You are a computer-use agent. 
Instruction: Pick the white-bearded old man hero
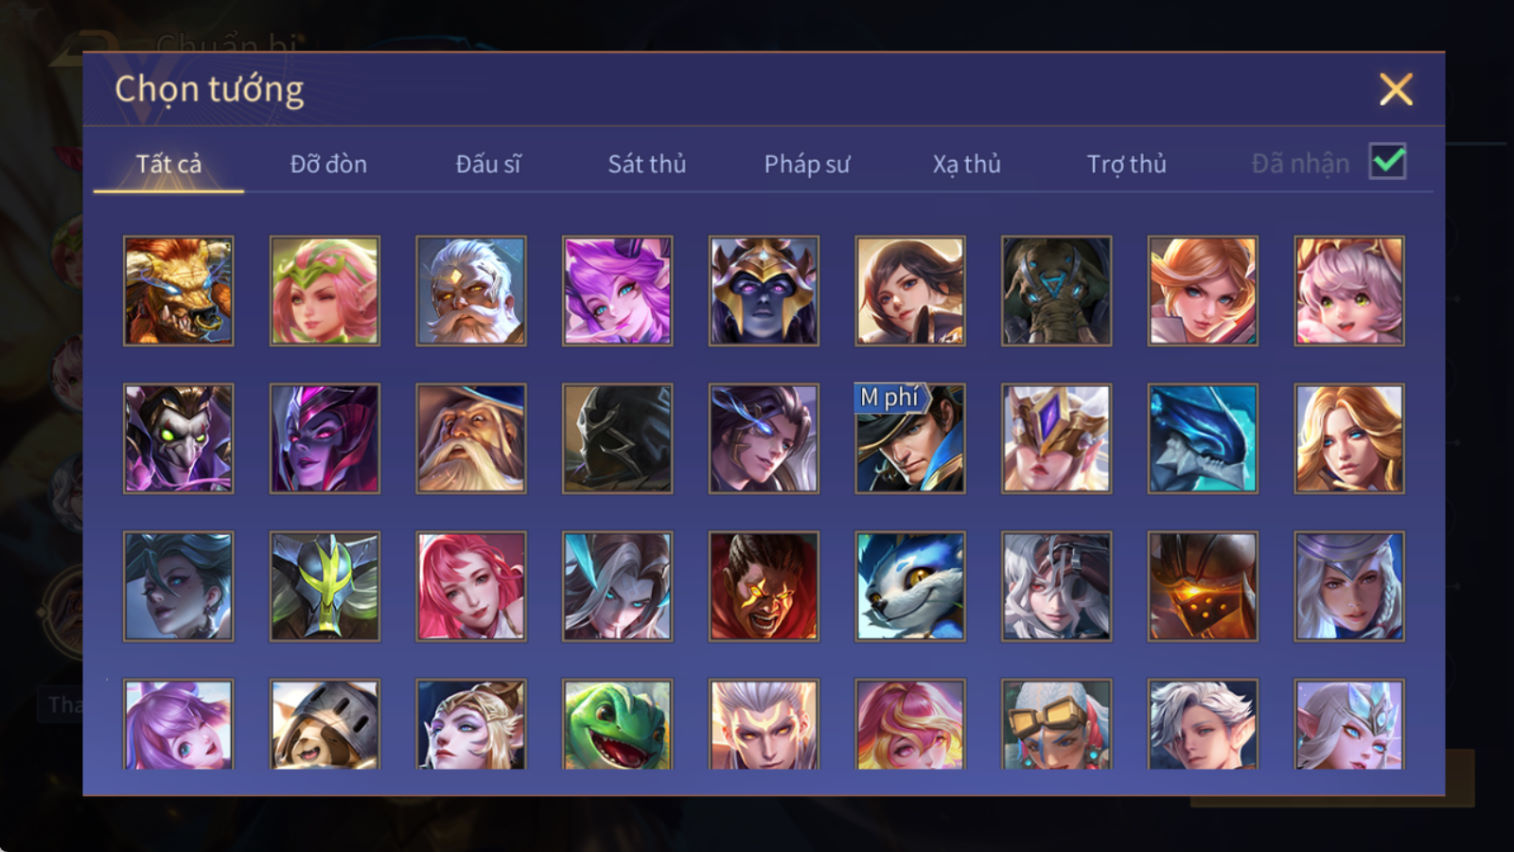(x=471, y=291)
